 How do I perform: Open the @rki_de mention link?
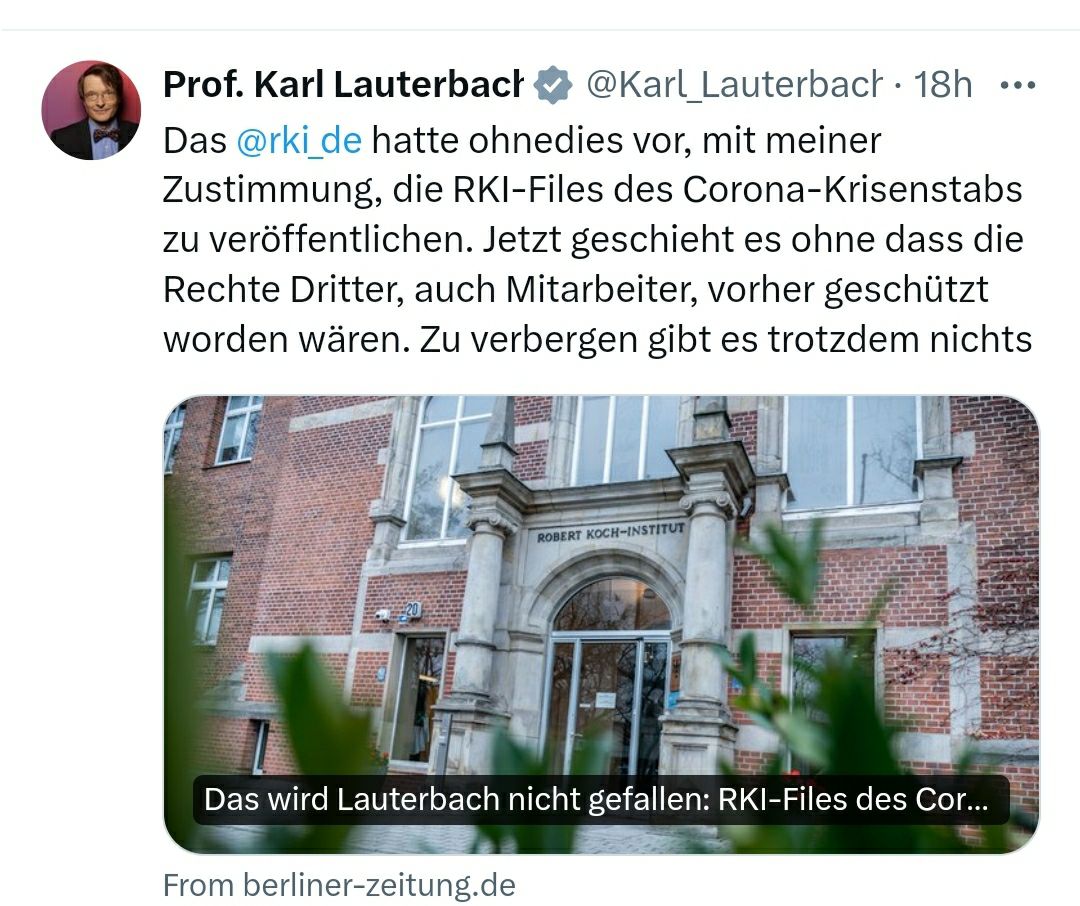pos(298,141)
